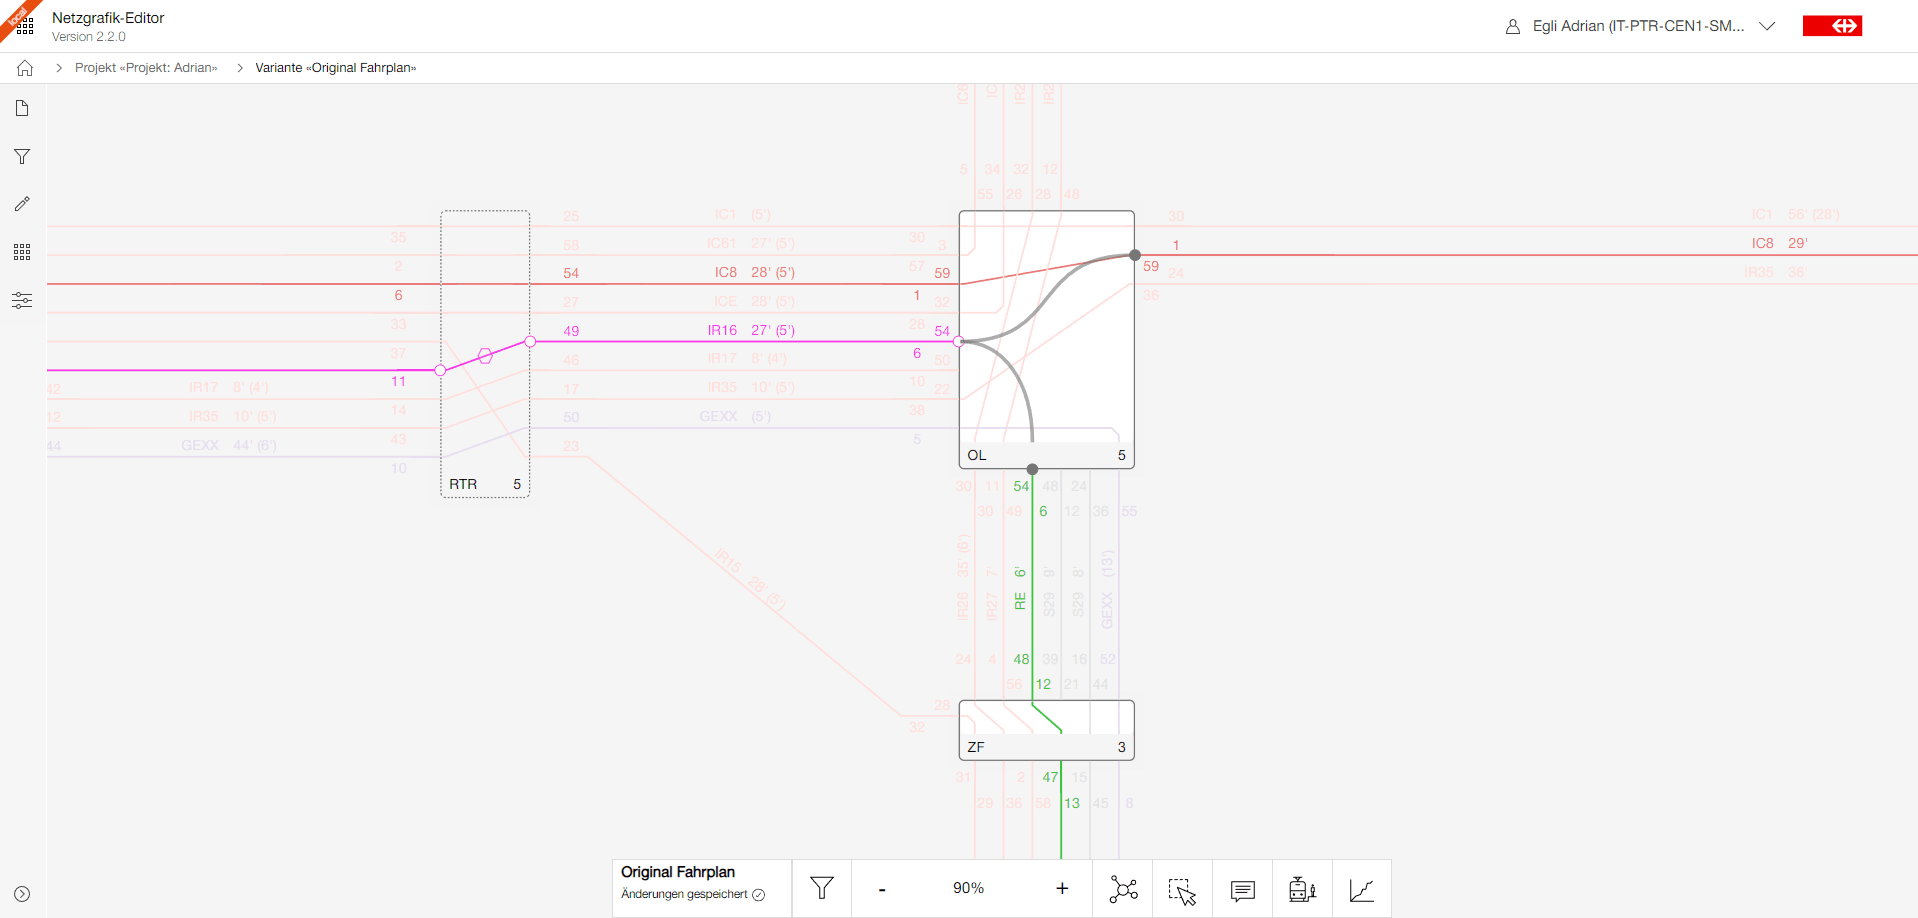Screen dimensions: 1918x918
Task: Click the home icon in the breadcrumb
Action: click(24, 67)
